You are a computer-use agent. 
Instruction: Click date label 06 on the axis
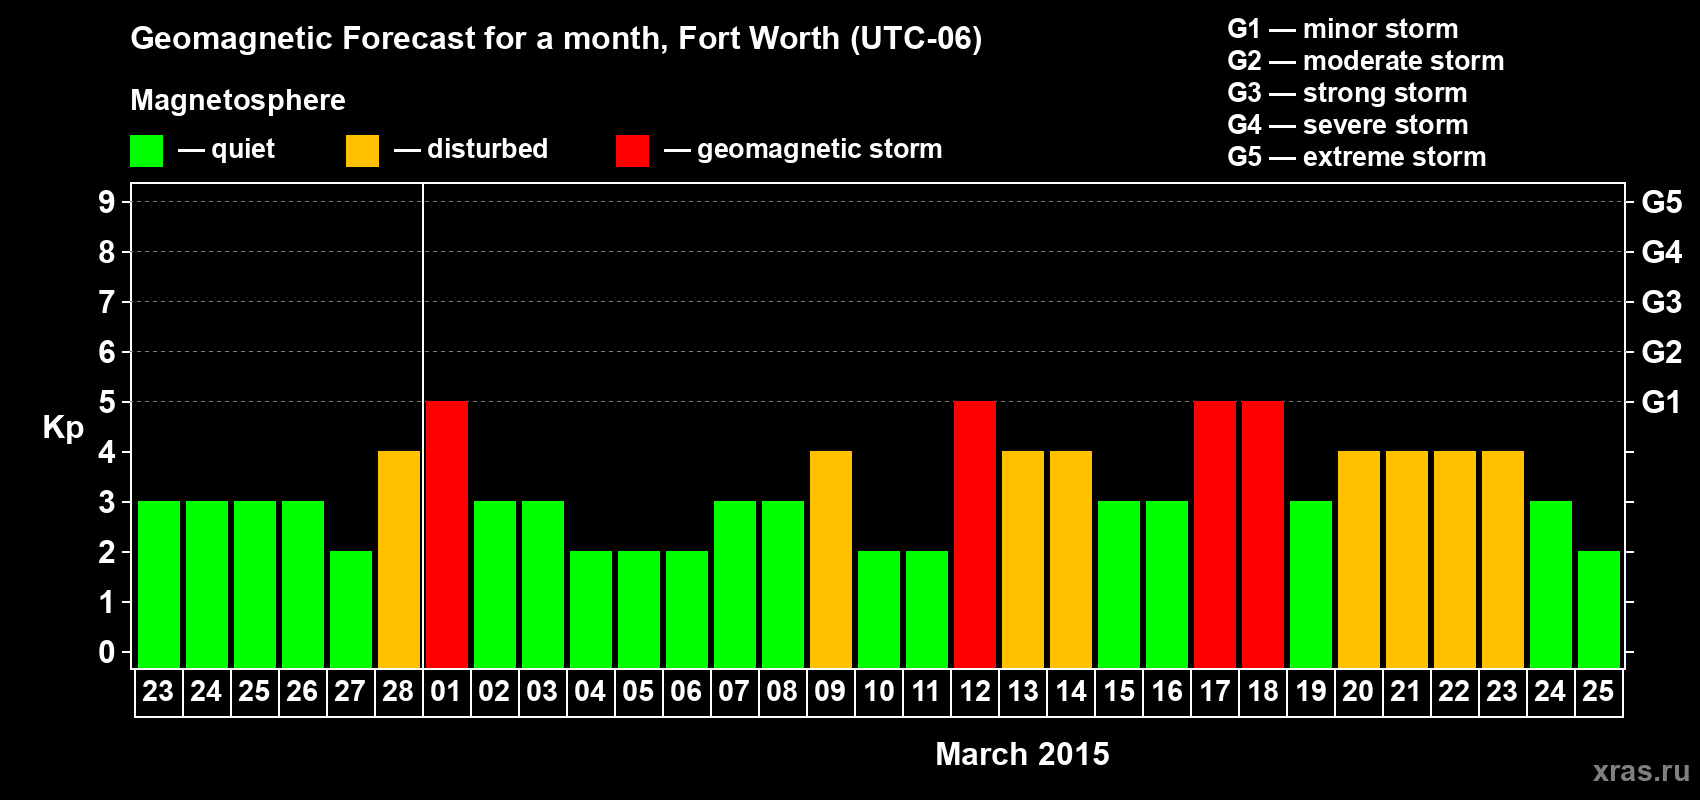pos(686,691)
